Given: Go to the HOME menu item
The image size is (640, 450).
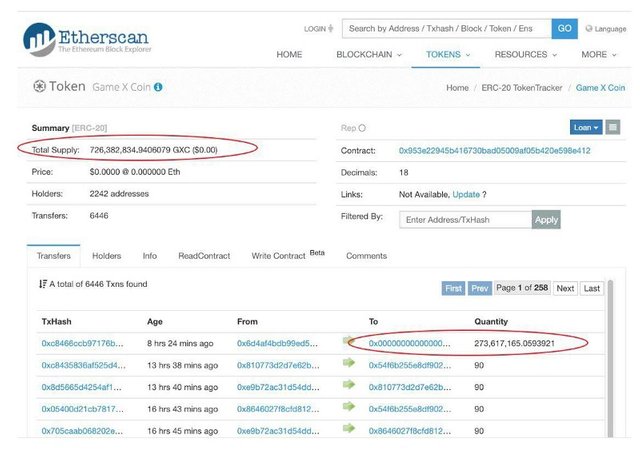Looking at the screenshot, I should tap(289, 54).
